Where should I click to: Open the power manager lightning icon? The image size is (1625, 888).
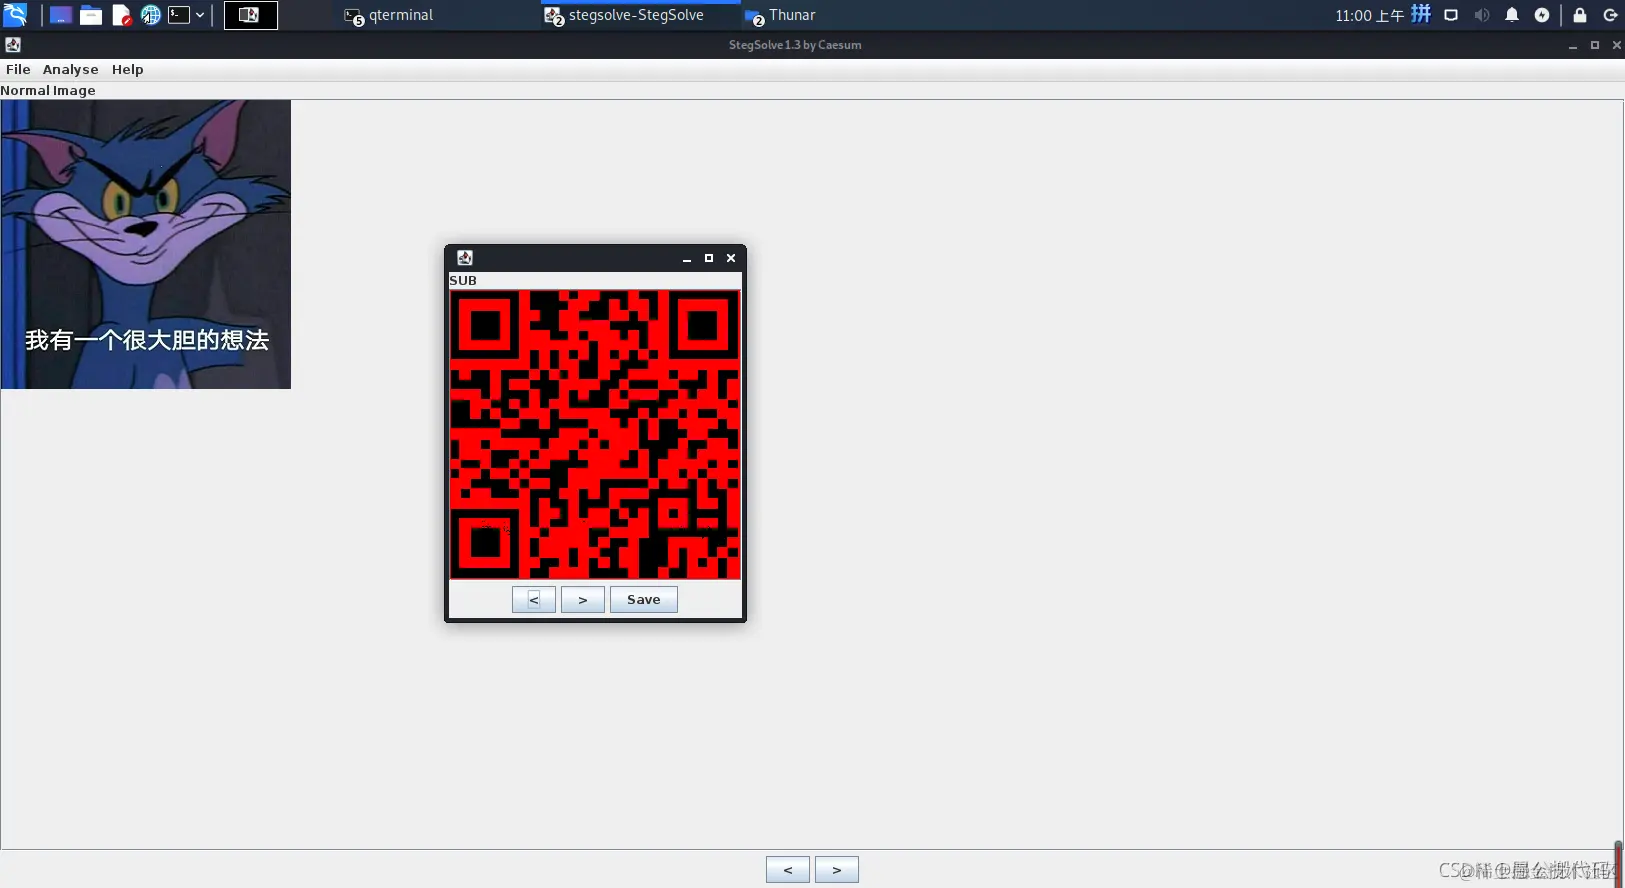click(1542, 15)
